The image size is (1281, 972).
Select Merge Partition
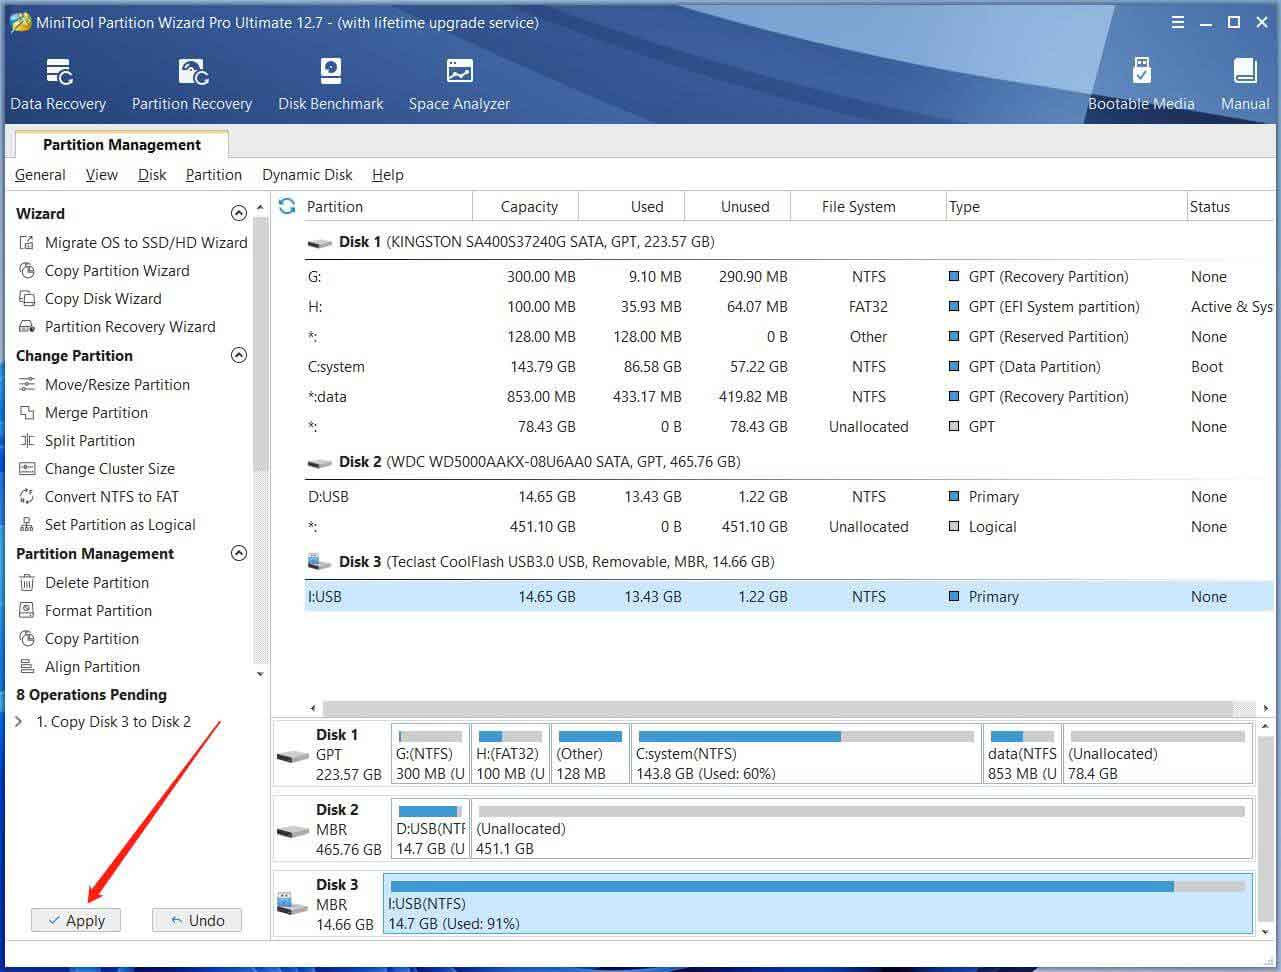point(83,412)
